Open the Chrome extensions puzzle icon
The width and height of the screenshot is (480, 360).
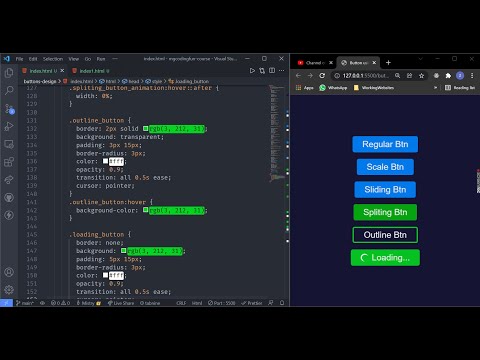tap(448, 76)
